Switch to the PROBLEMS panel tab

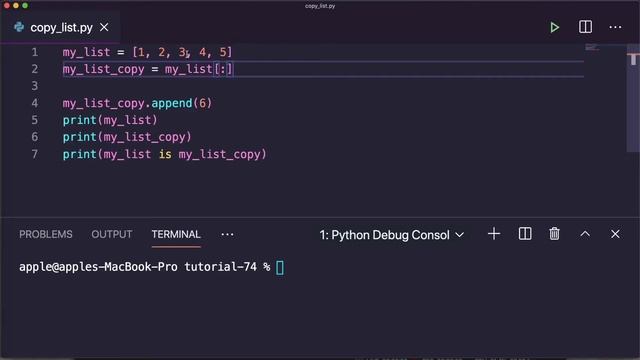click(x=46, y=234)
